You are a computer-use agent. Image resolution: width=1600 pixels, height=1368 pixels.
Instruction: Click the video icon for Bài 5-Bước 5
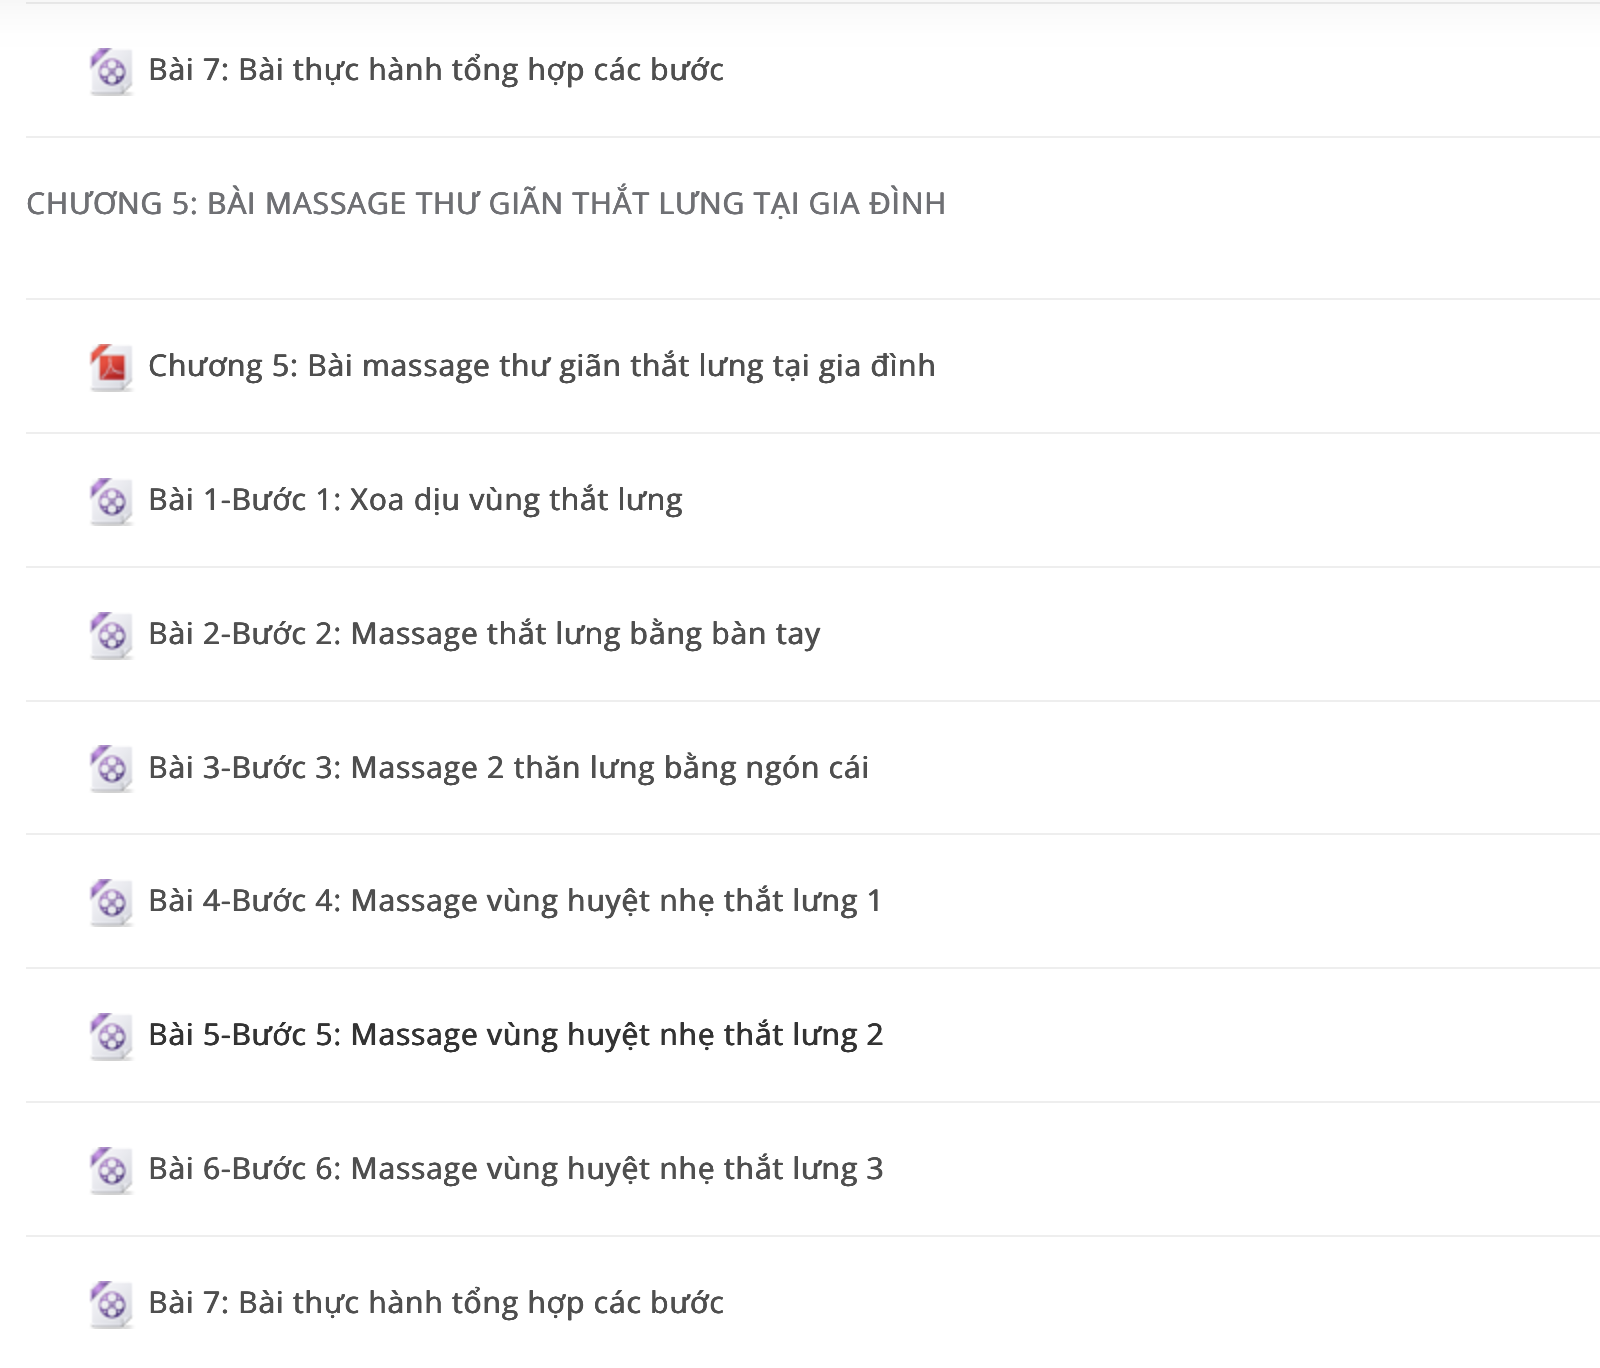(x=111, y=1036)
